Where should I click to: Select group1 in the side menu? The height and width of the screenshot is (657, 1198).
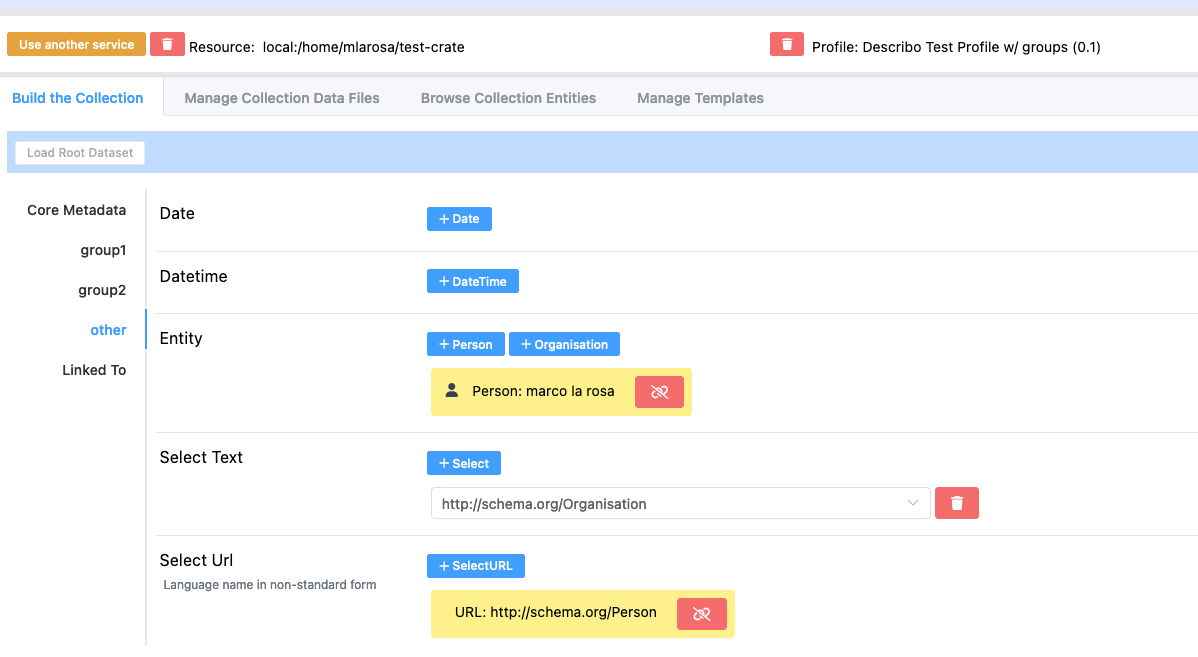click(103, 250)
